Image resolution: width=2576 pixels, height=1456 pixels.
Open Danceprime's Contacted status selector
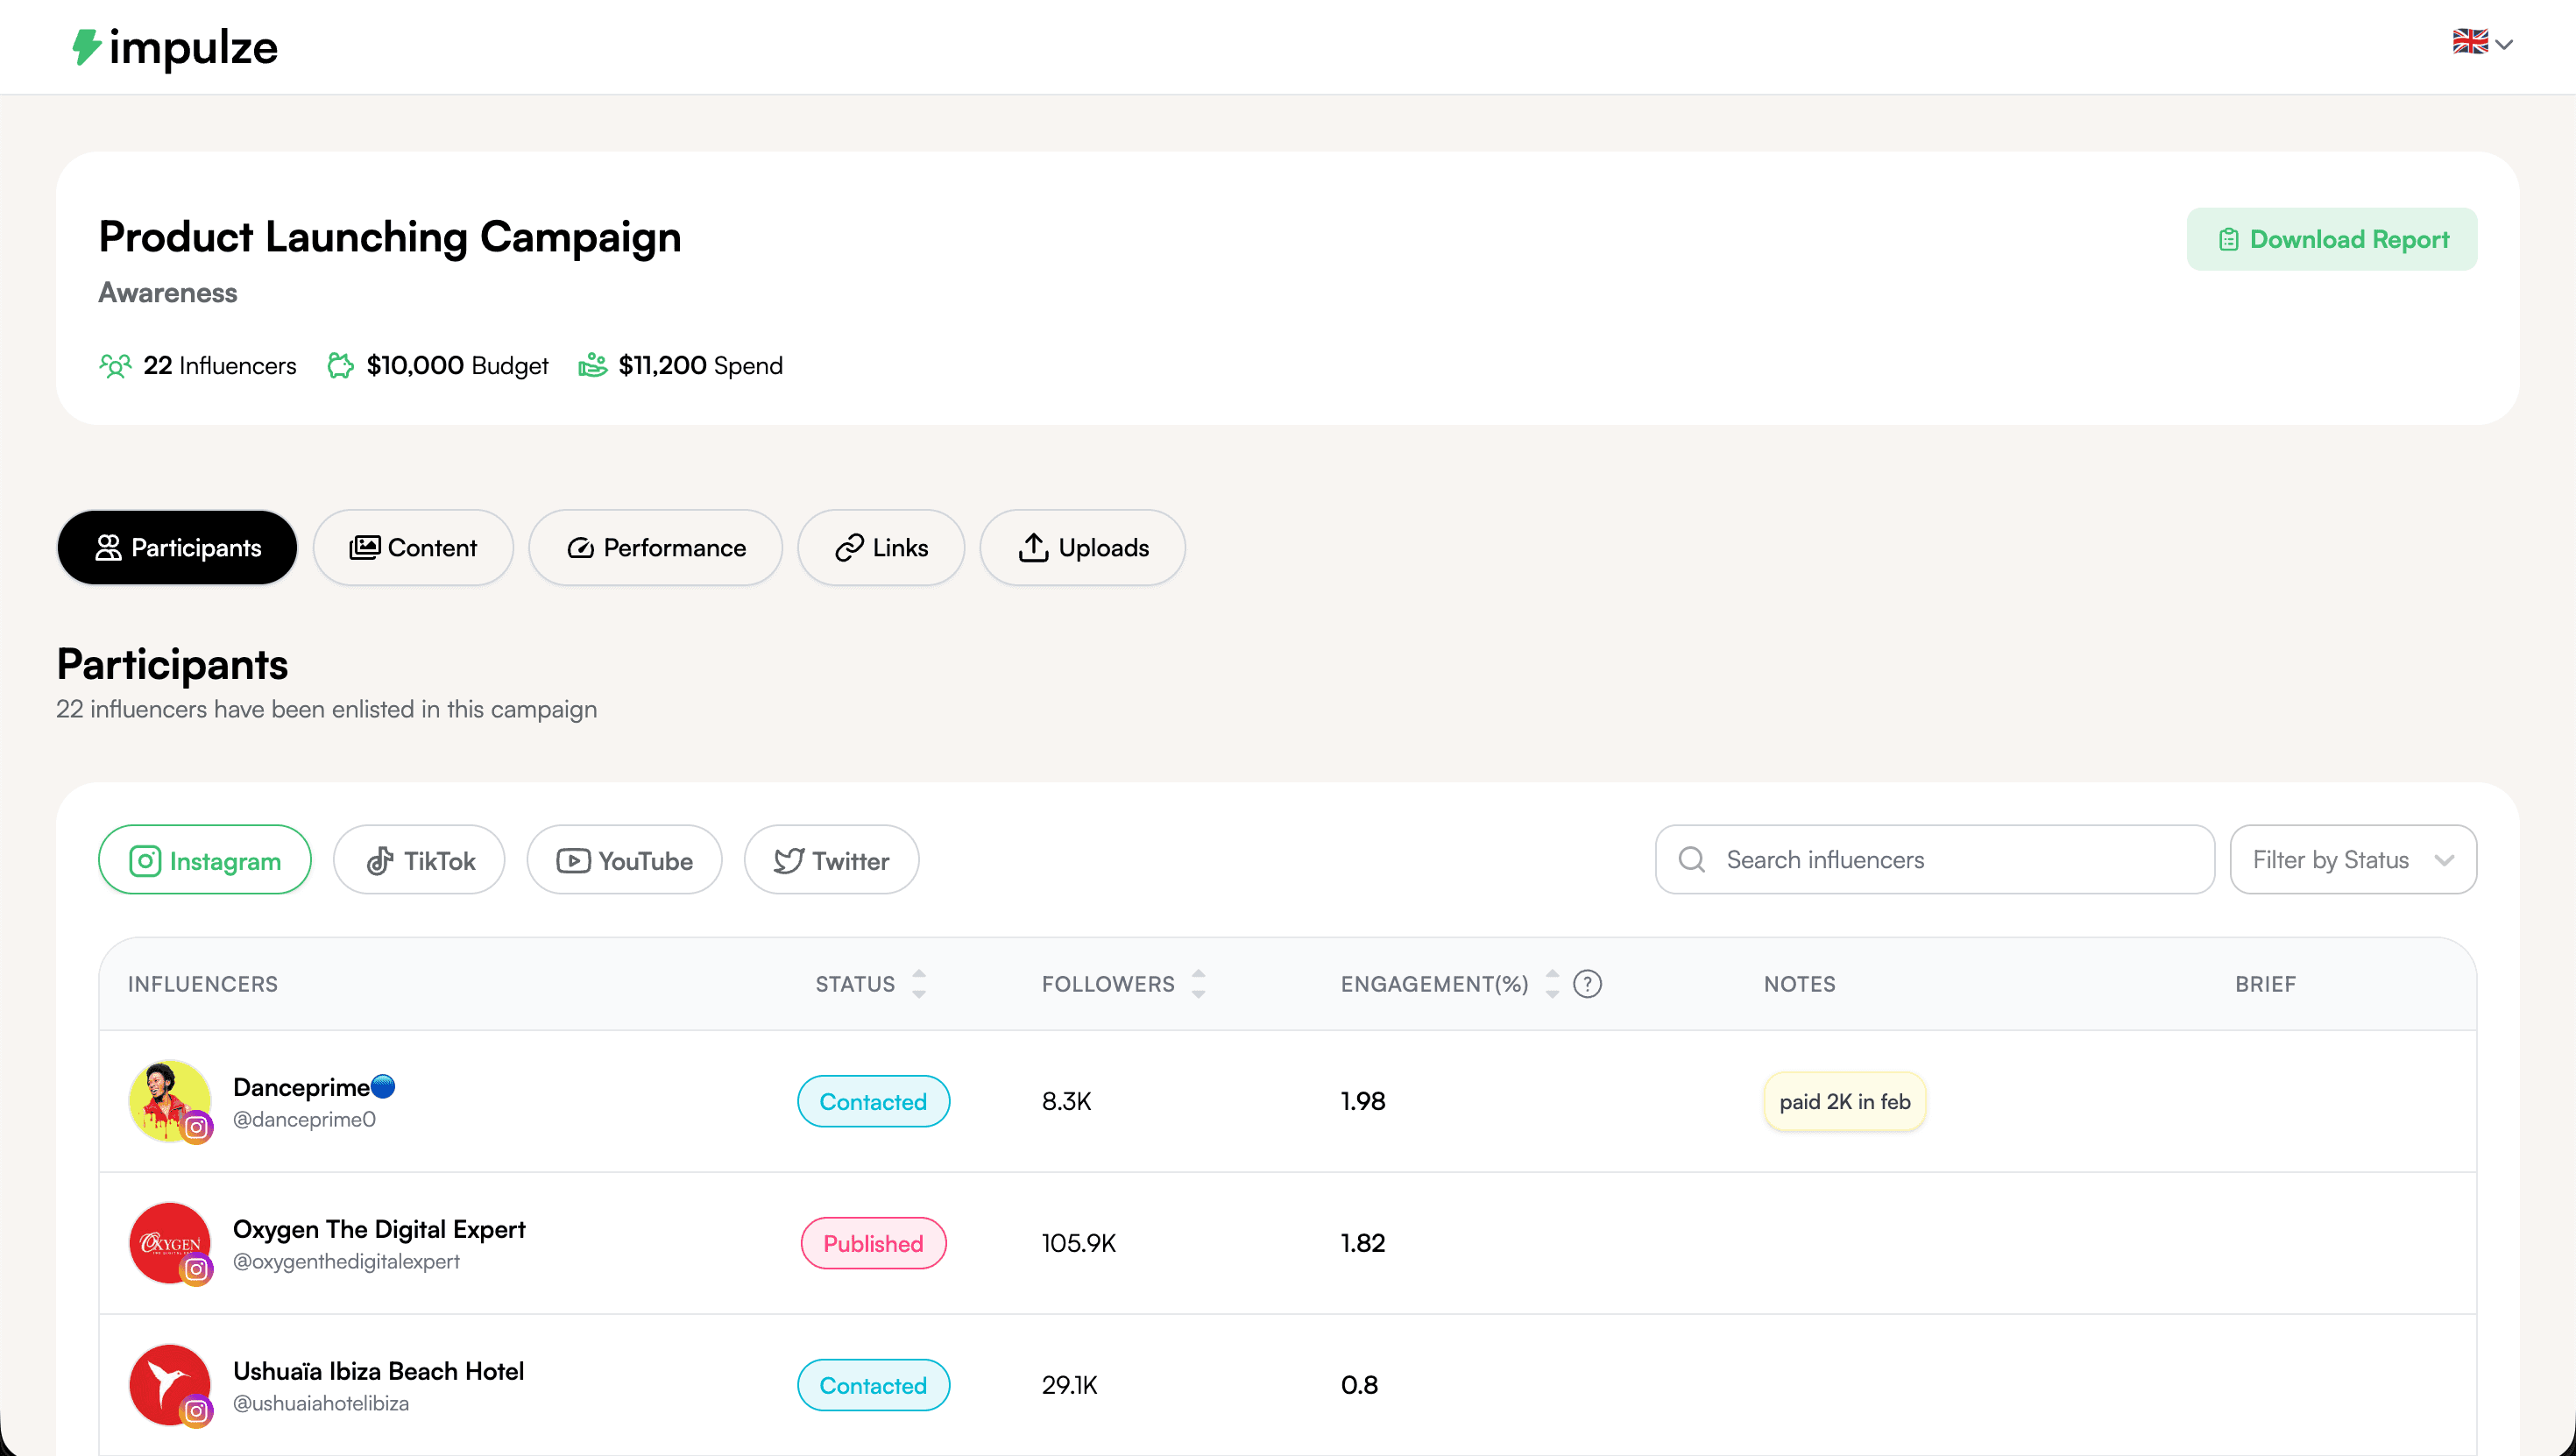pyautogui.click(x=873, y=1101)
